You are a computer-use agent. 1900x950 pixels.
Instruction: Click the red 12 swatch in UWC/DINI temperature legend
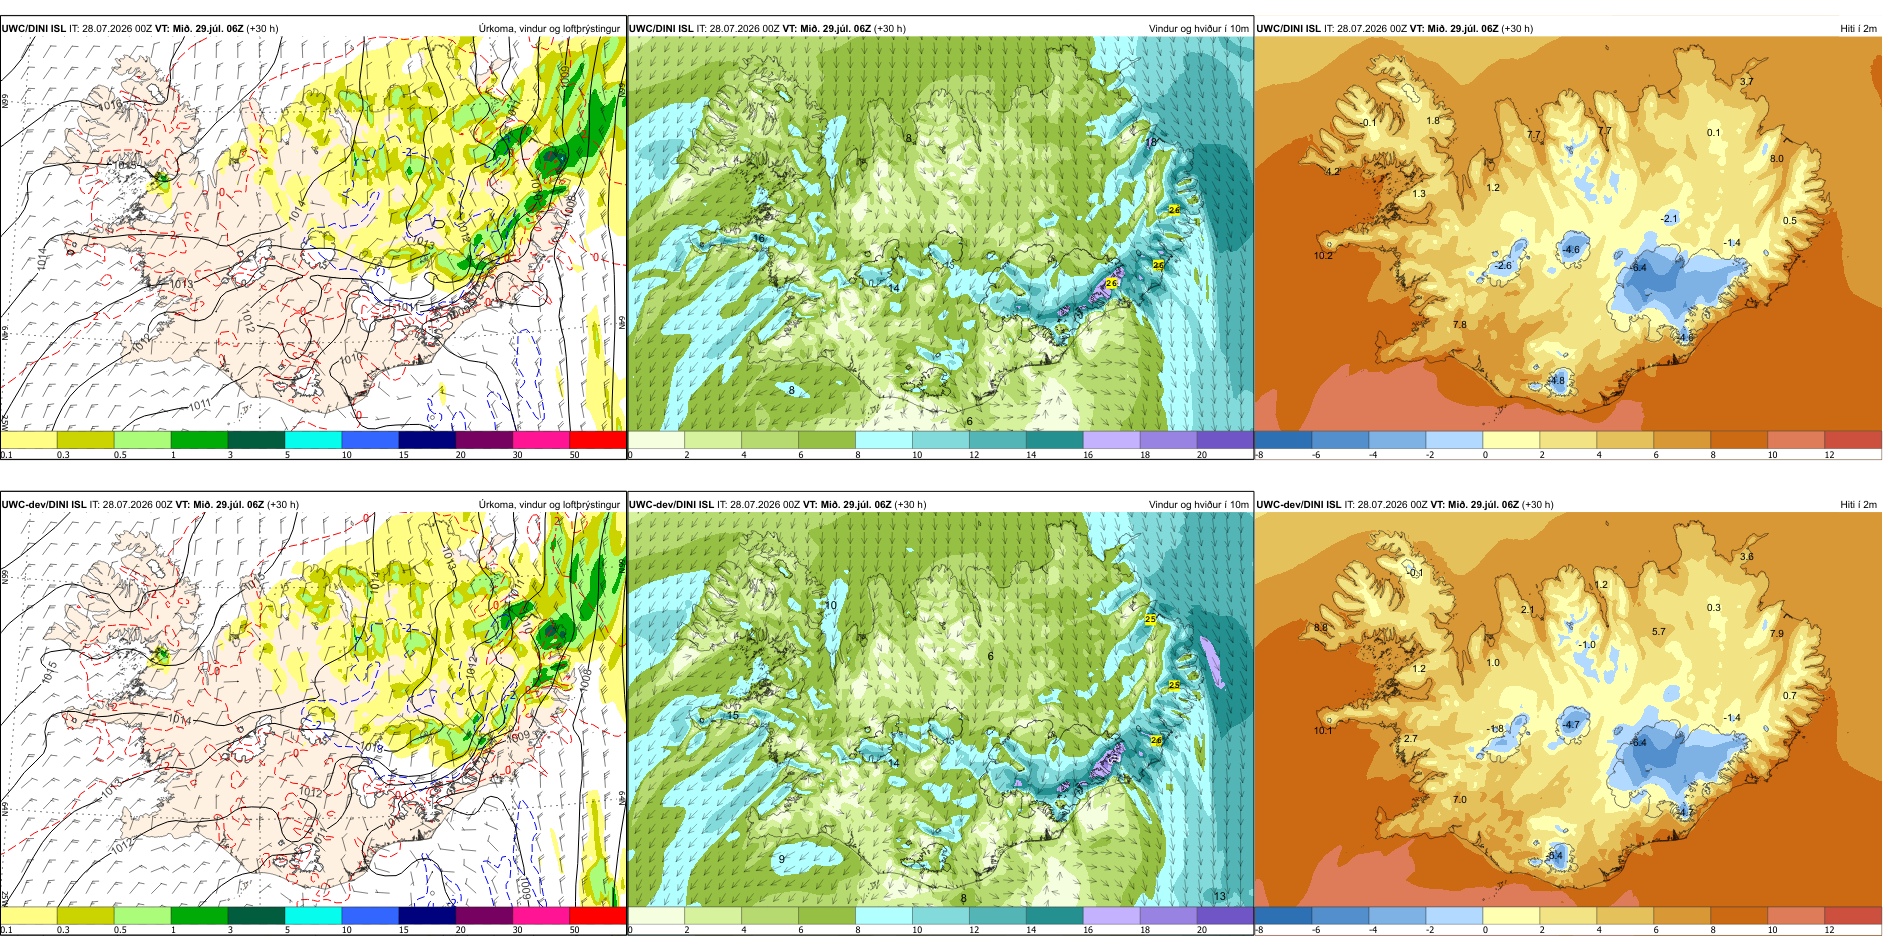point(1853,440)
